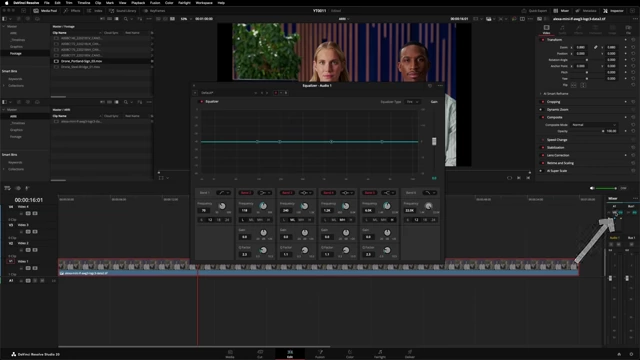
Task: Click the media pool search icon
Action: (126, 19)
